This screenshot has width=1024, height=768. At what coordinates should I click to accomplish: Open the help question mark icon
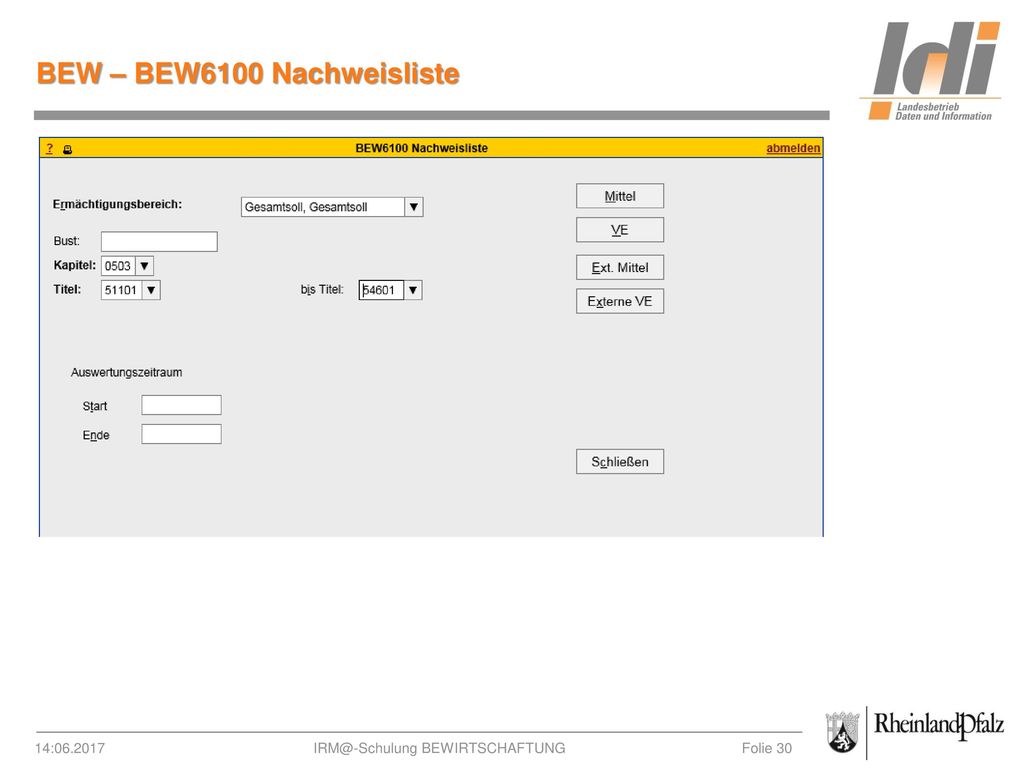[x=50, y=148]
